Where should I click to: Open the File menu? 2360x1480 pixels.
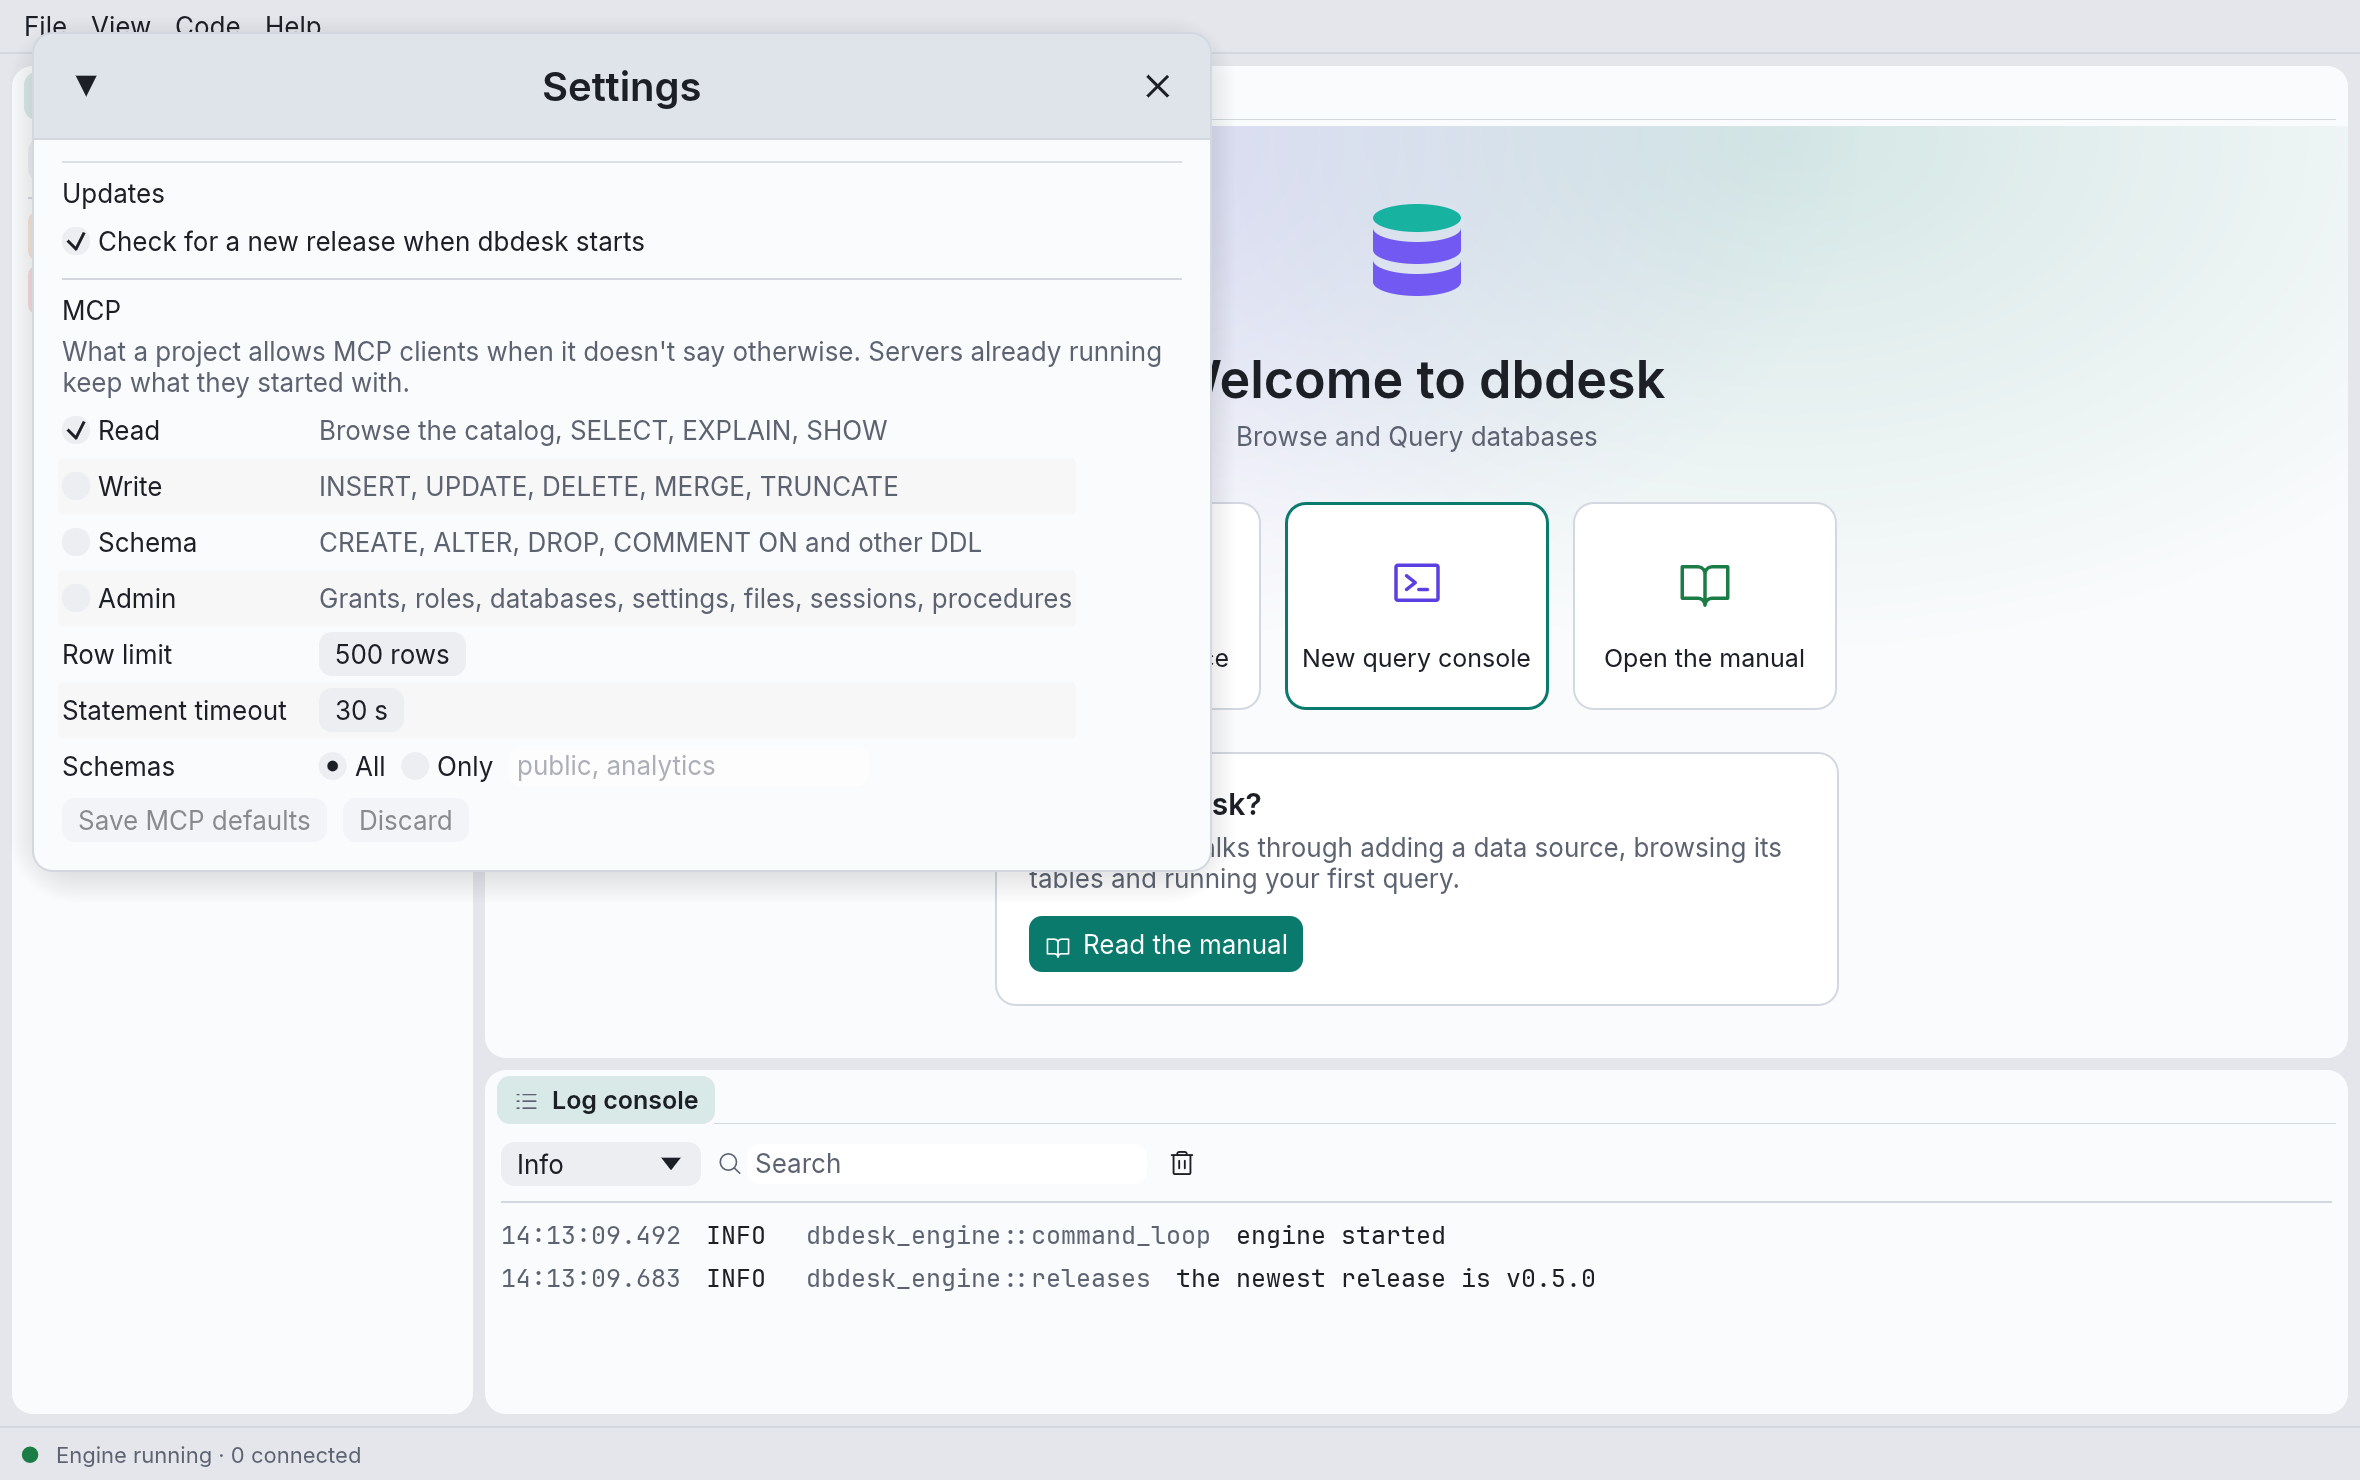45,25
